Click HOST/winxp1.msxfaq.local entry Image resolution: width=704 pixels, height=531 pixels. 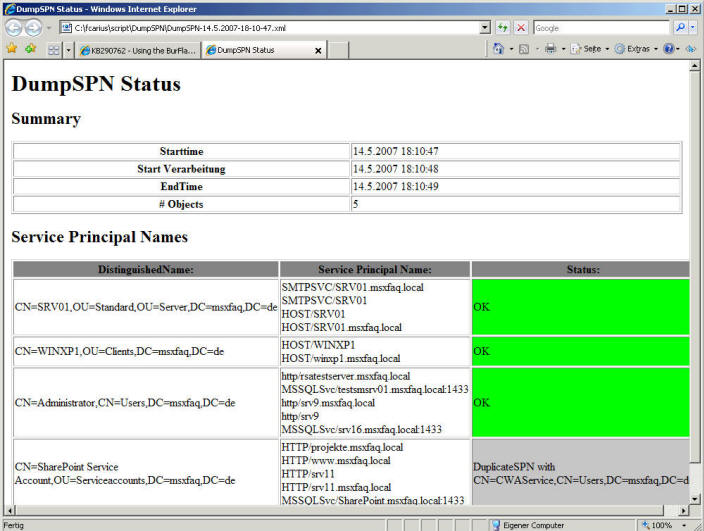[341, 359]
